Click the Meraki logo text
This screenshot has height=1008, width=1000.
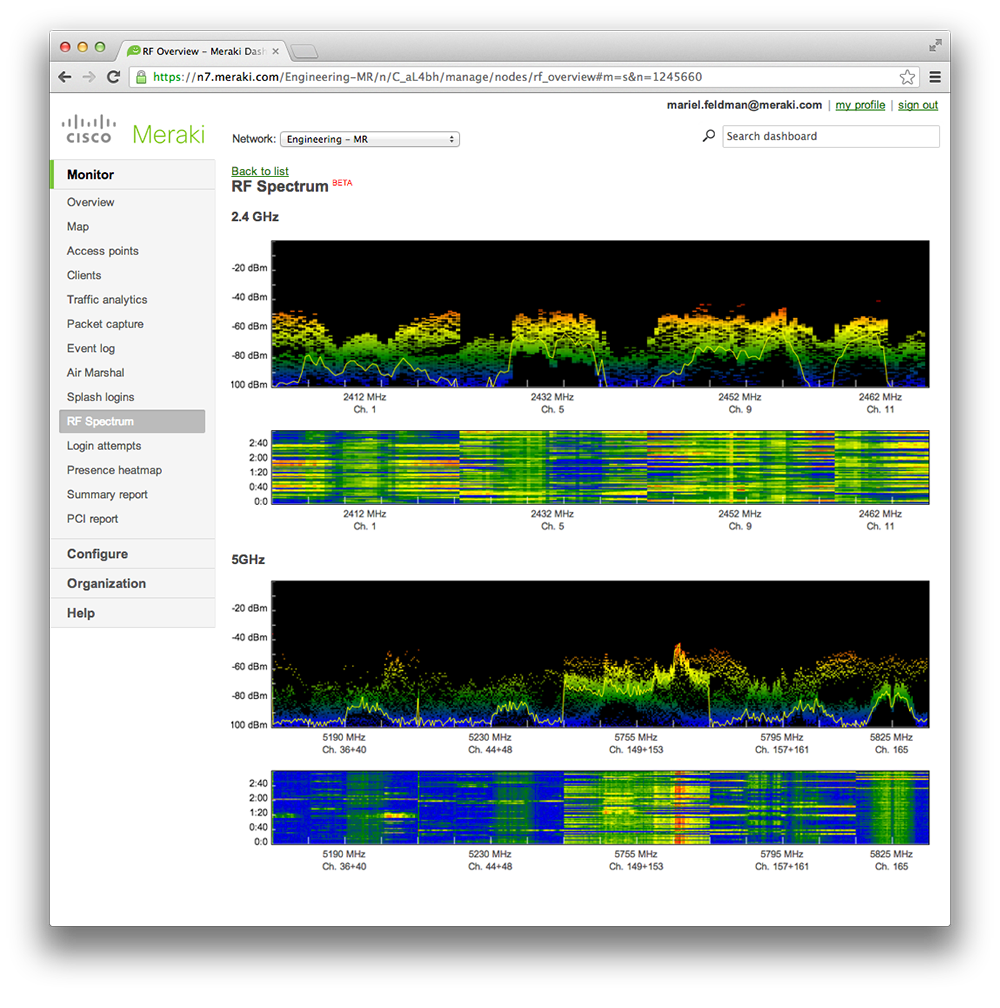[x=168, y=134]
